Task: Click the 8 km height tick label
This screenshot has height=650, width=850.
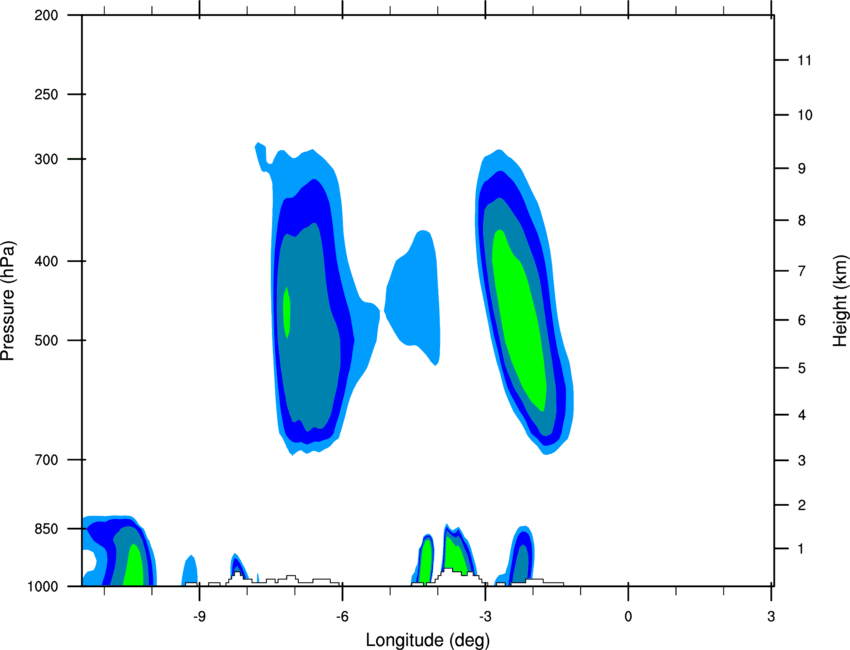Action: click(x=802, y=221)
